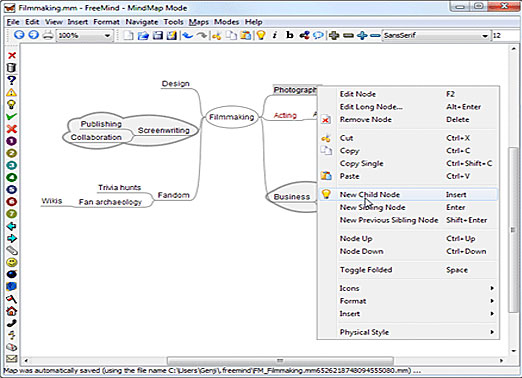
Task: Add the left-pointing arrow icon from sidebar
Action: (x=12, y=226)
